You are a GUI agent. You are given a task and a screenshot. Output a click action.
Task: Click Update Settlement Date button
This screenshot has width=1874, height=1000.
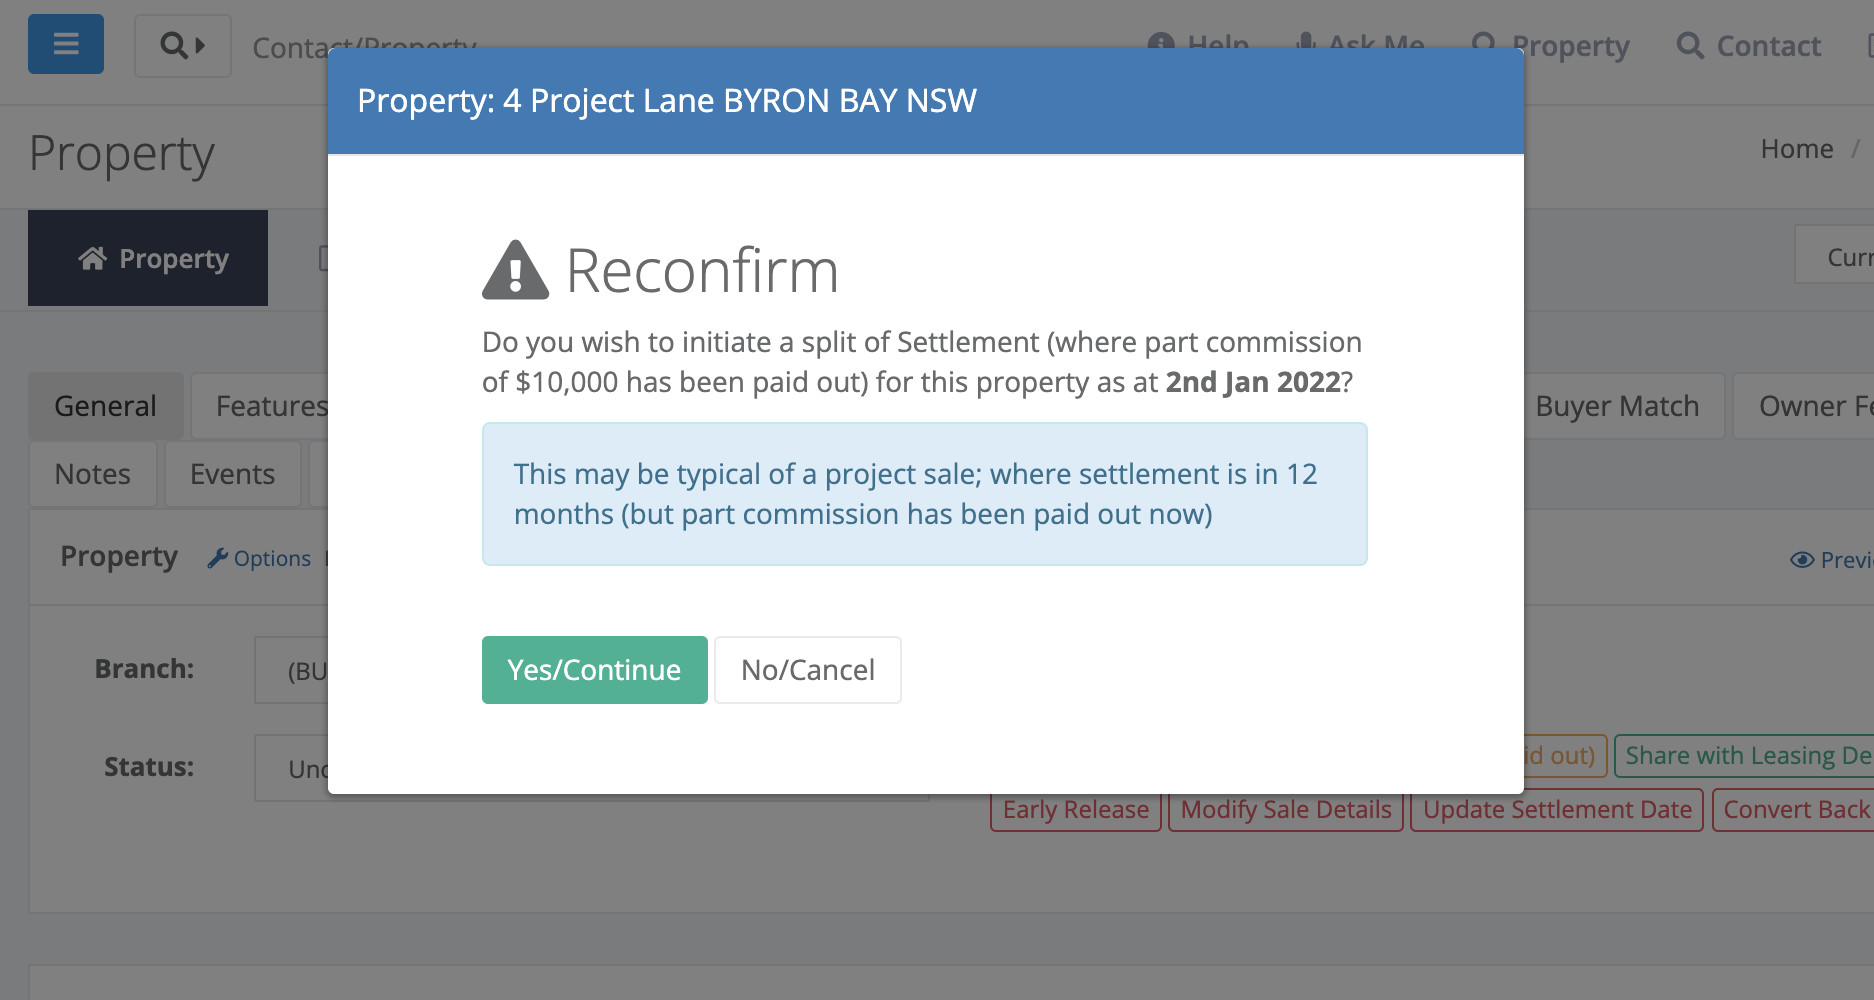[x=1557, y=810]
